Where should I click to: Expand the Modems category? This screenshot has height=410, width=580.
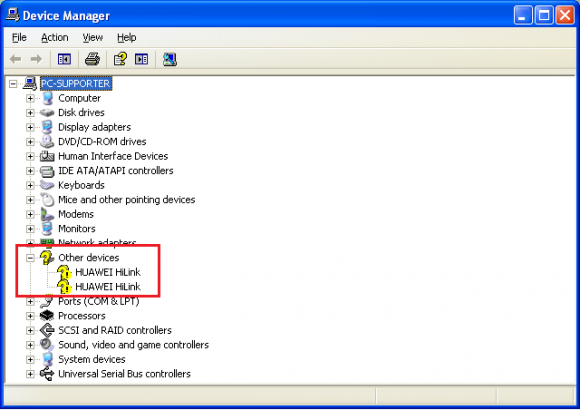point(30,214)
